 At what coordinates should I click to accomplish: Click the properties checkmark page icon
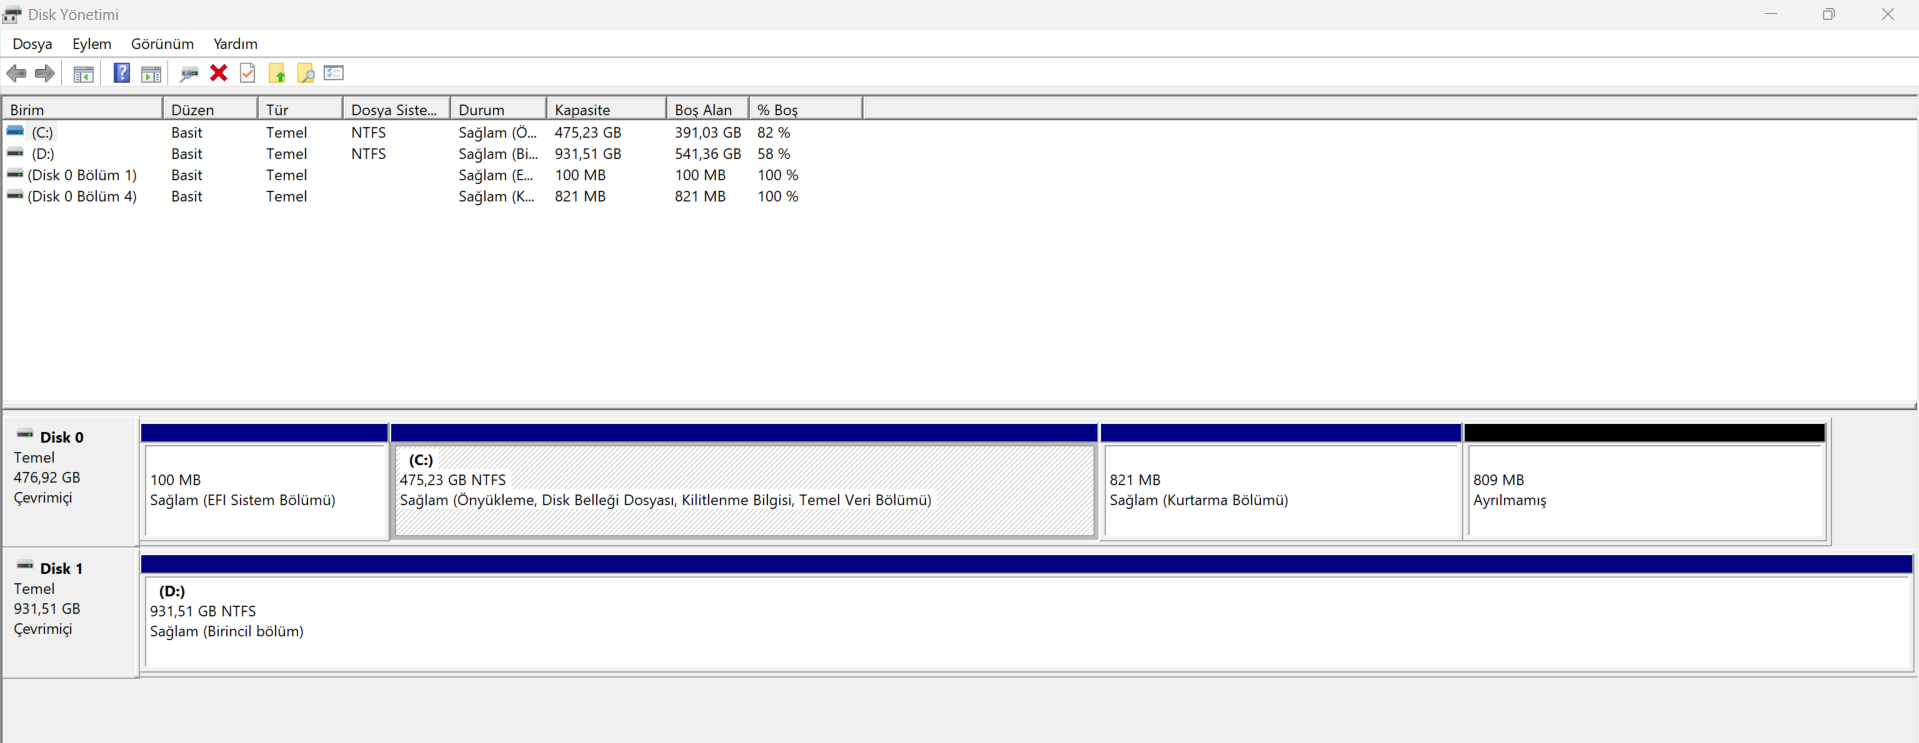tap(247, 73)
